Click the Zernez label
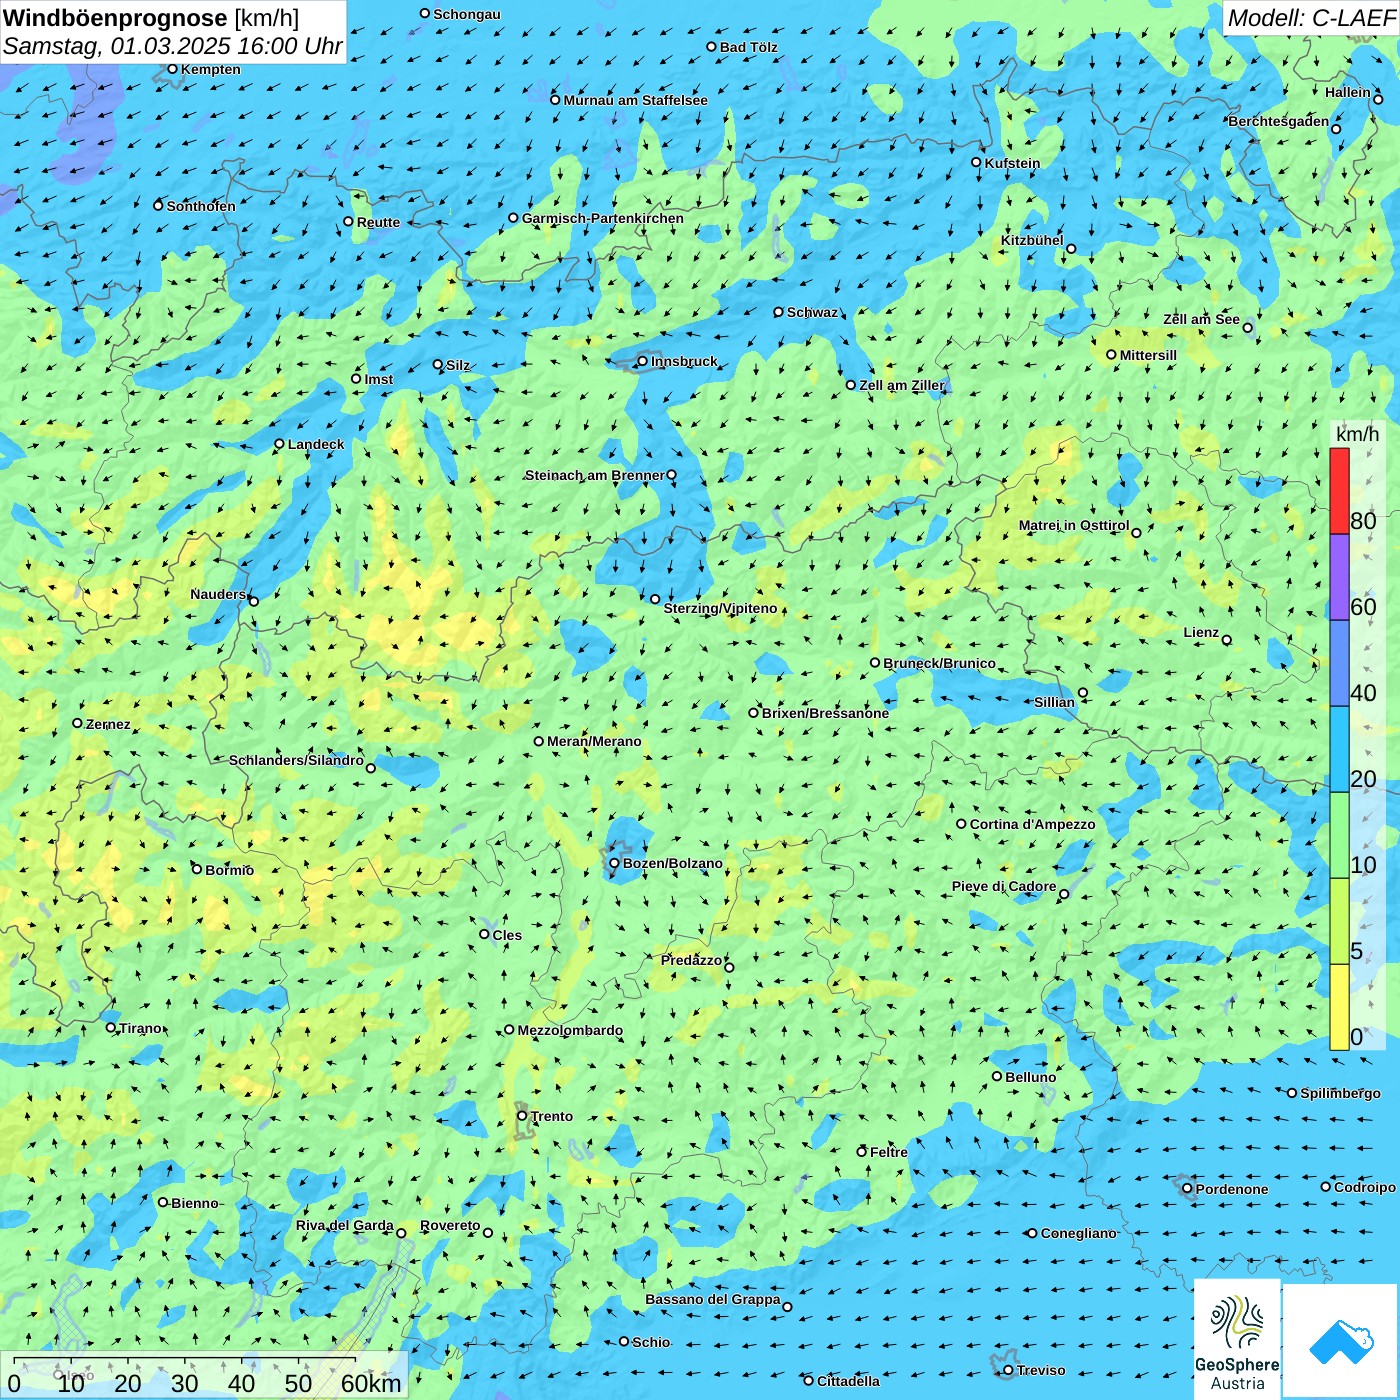This screenshot has height=1400, width=1400. [108, 724]
